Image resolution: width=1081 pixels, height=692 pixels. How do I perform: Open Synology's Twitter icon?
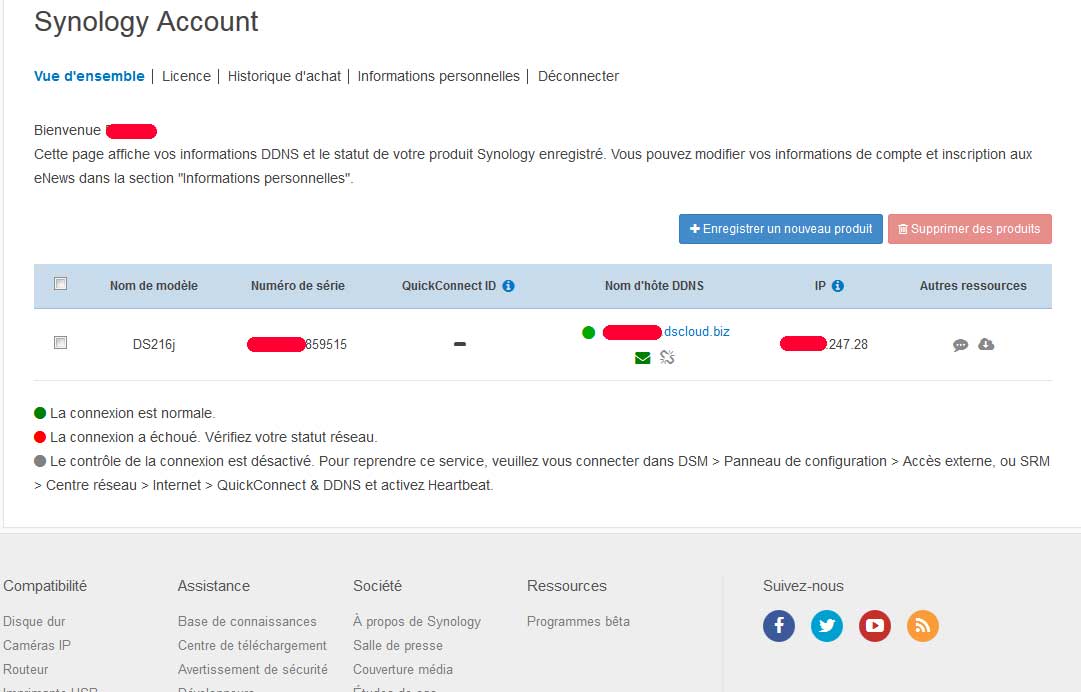click(x=827, y=626)
